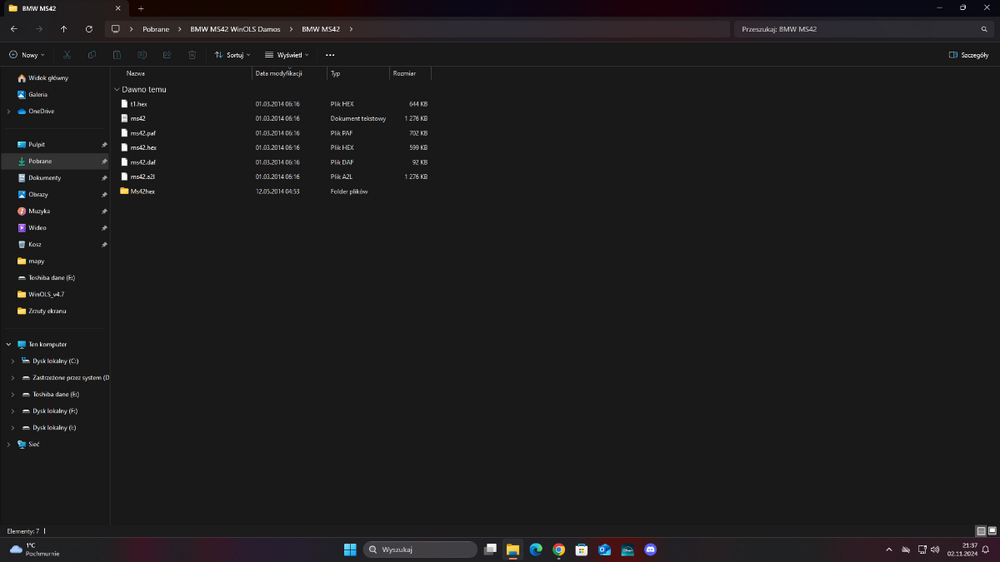Switch to details list view in status bar
This screenshot has width=1000, height=562.
(x=981, y=531)
